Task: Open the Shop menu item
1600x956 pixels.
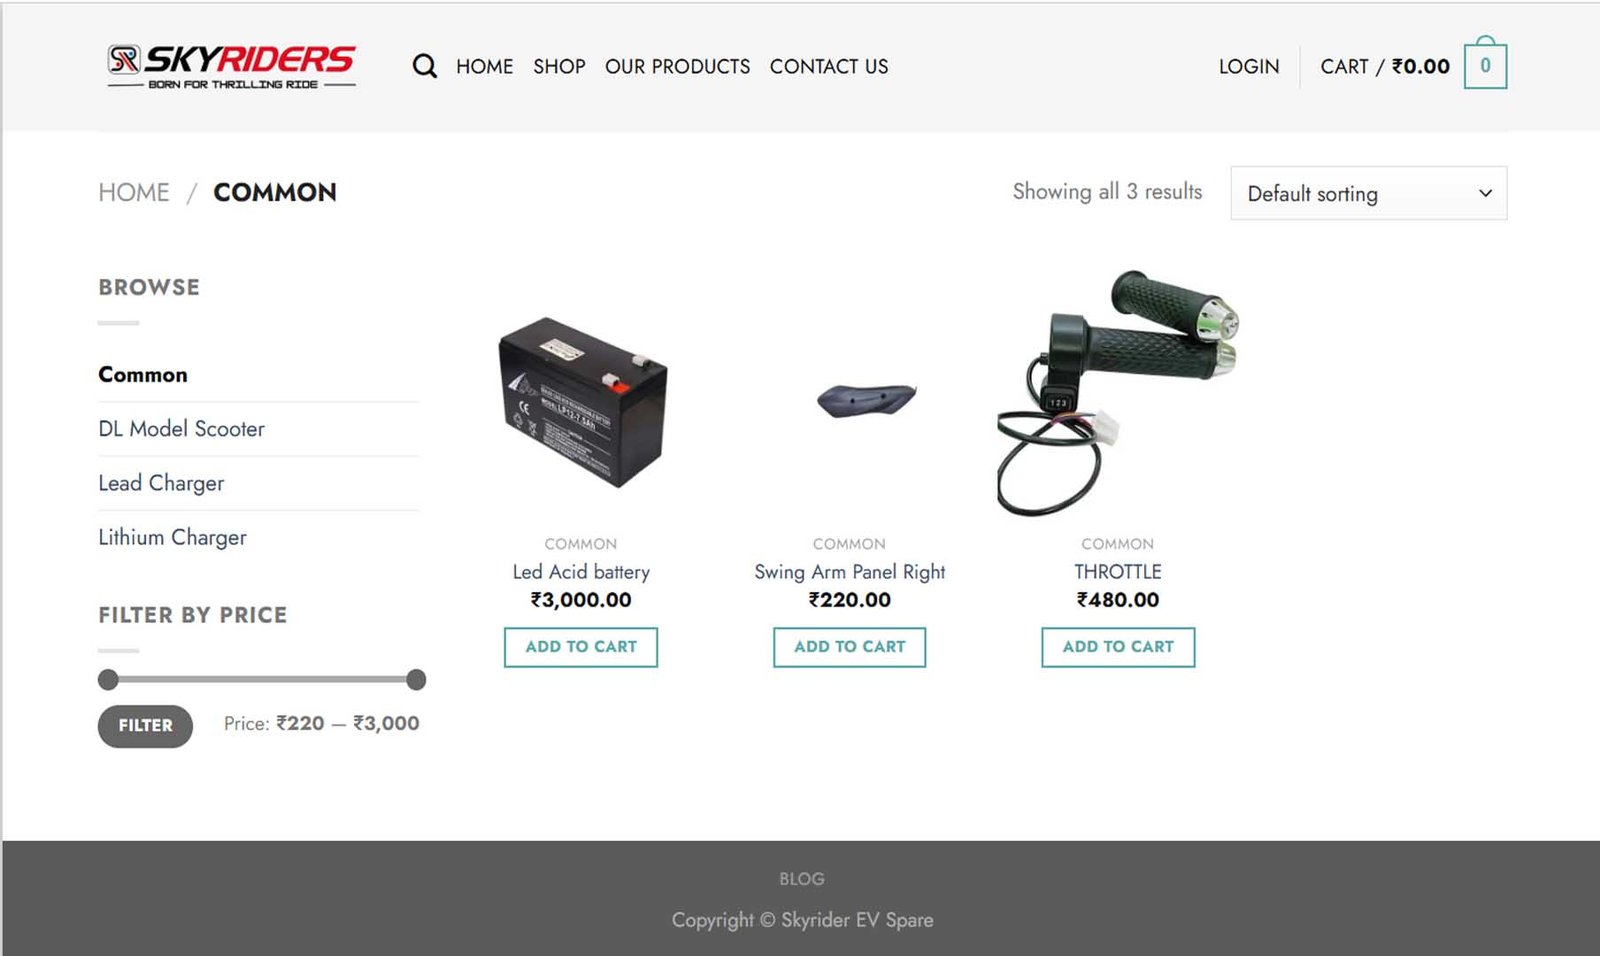Action: (x=559, y=66)
